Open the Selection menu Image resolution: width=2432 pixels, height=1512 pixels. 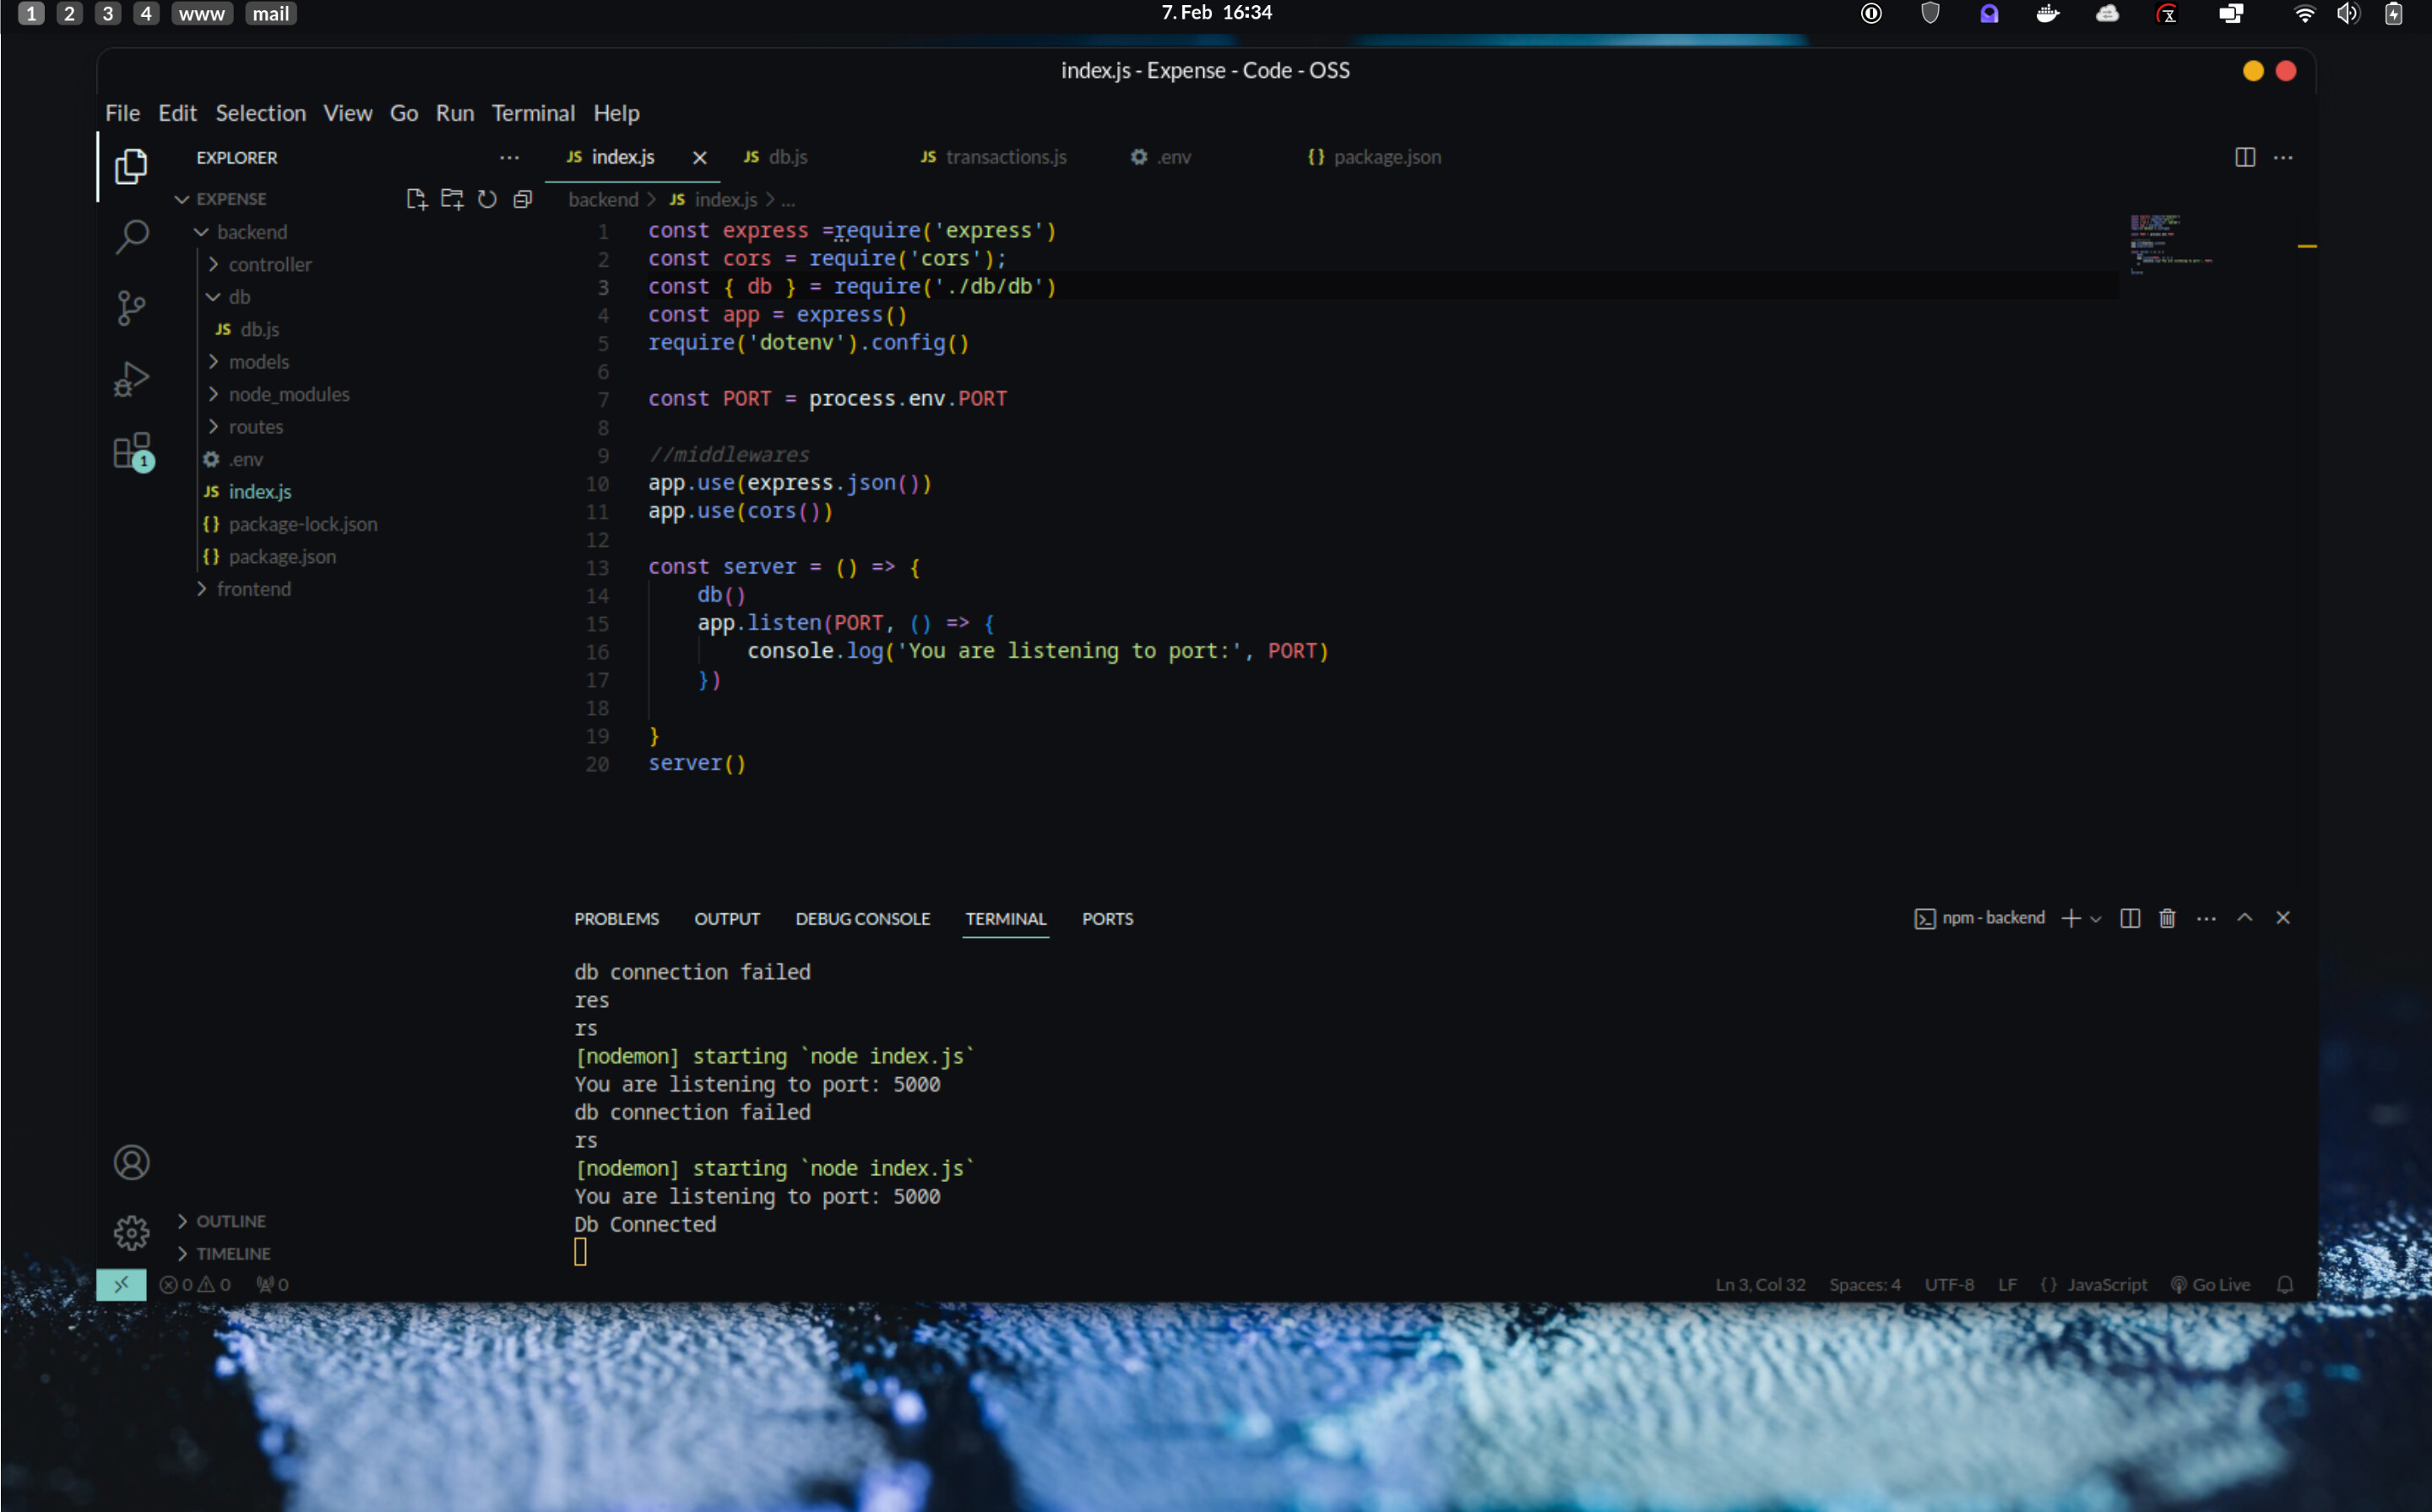tap(260, 113)
